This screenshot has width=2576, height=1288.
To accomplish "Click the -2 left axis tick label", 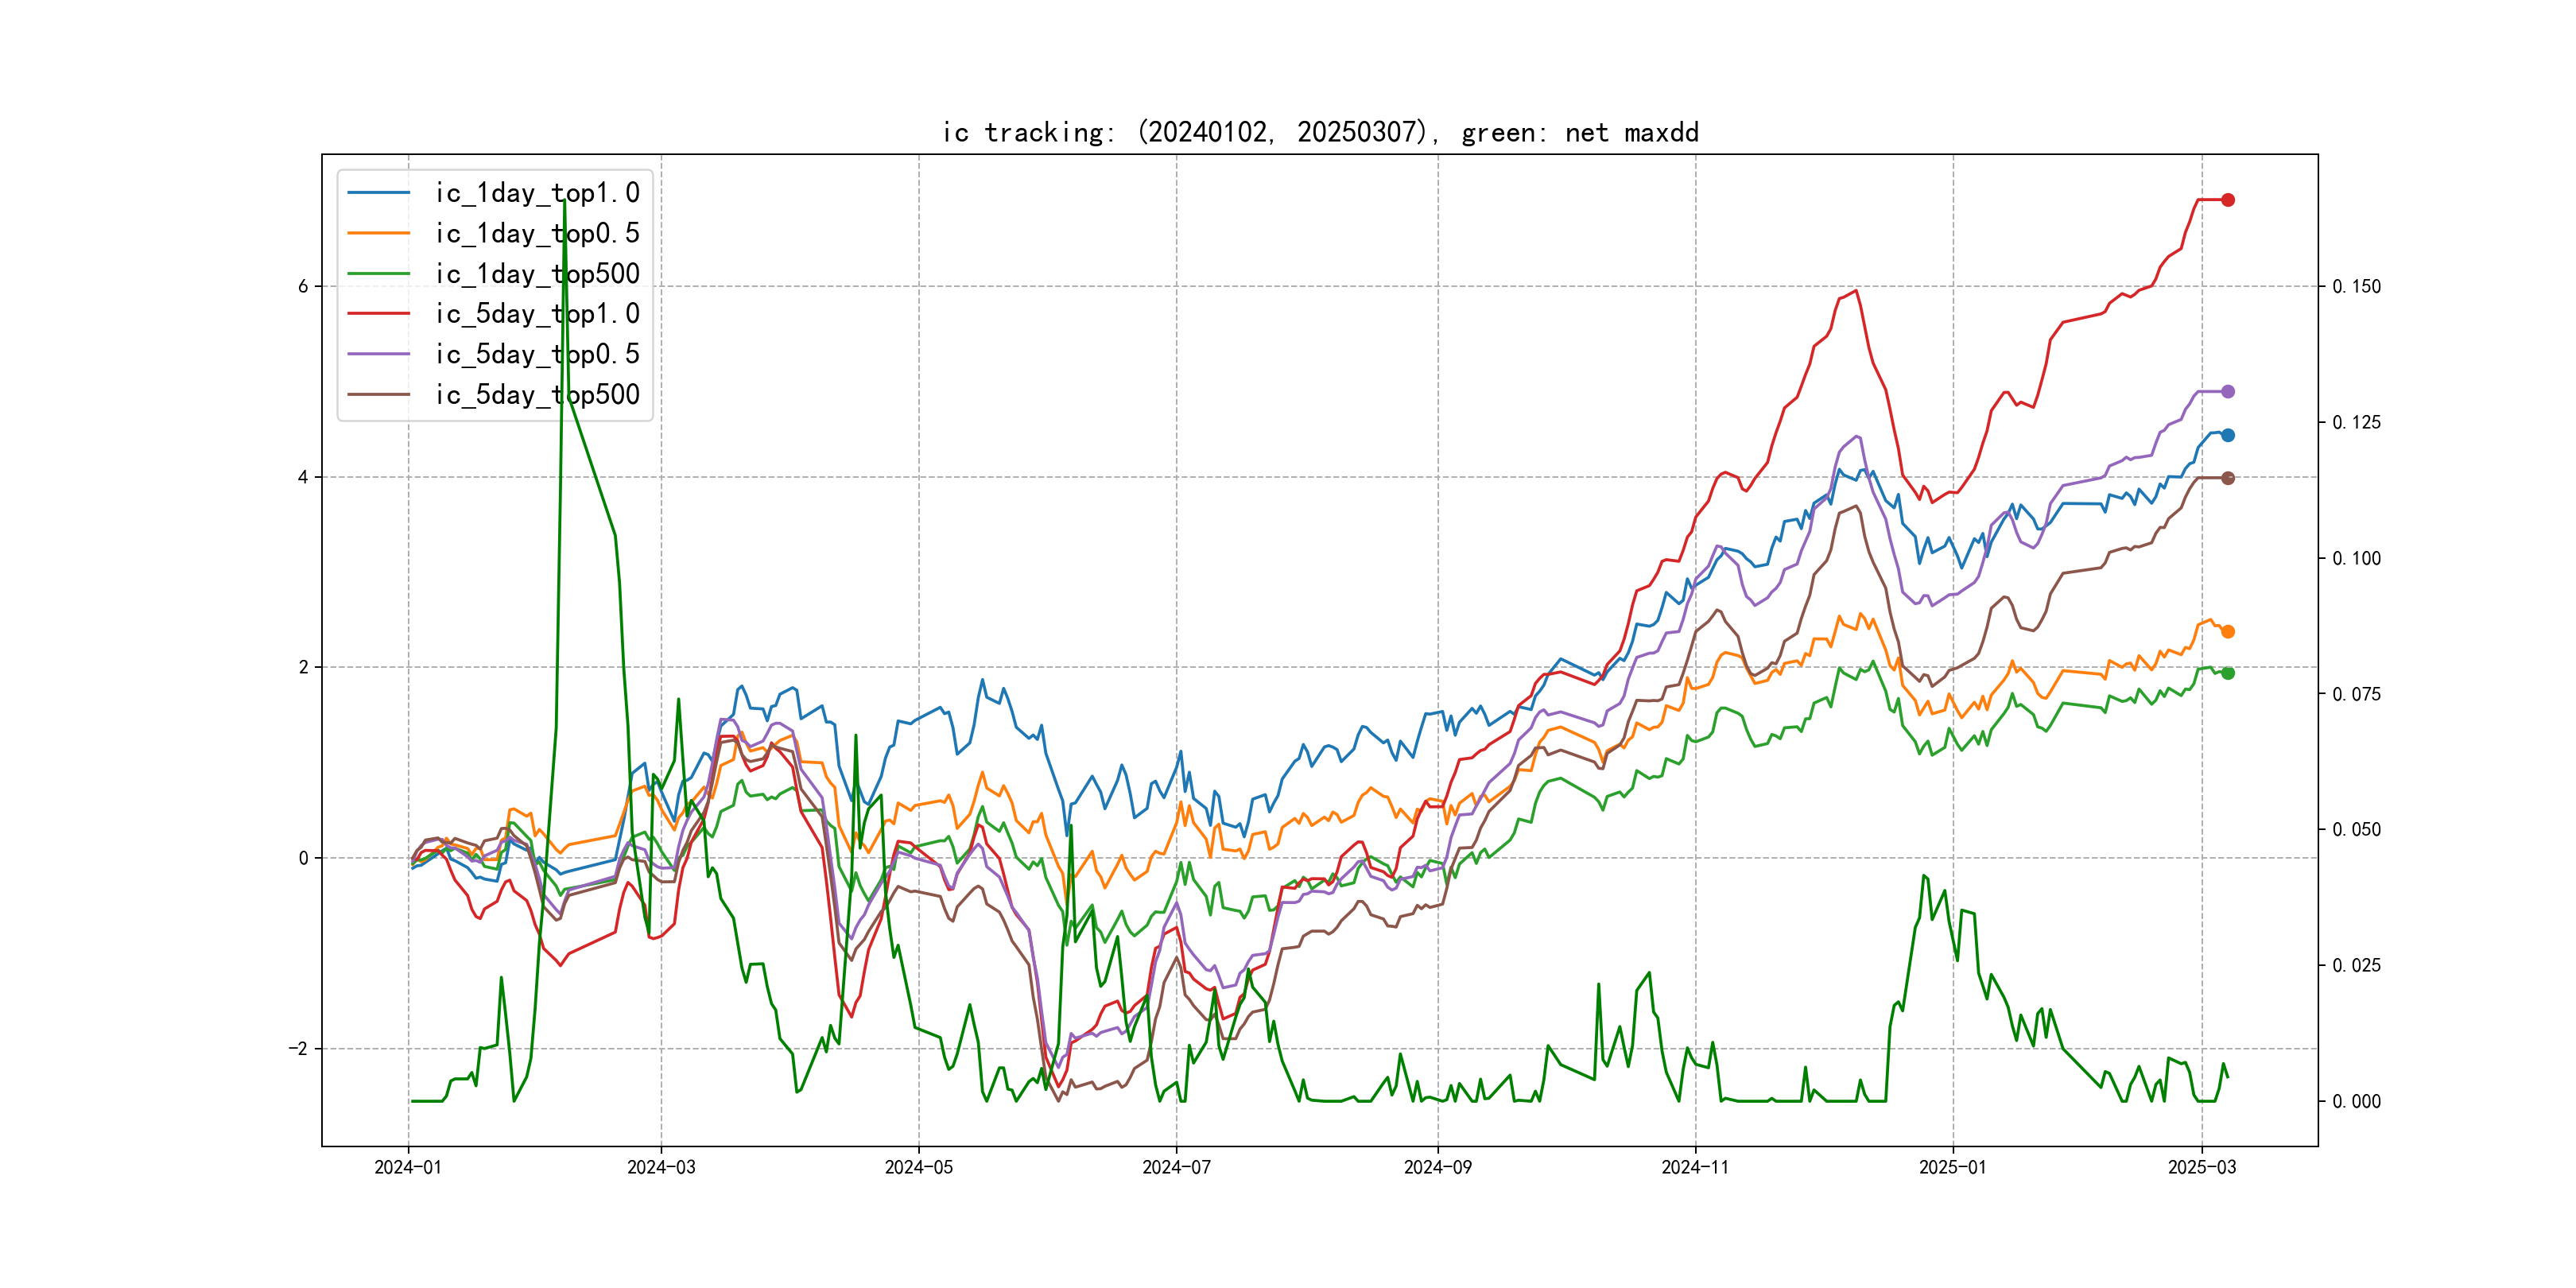I will click(298, 1049).
